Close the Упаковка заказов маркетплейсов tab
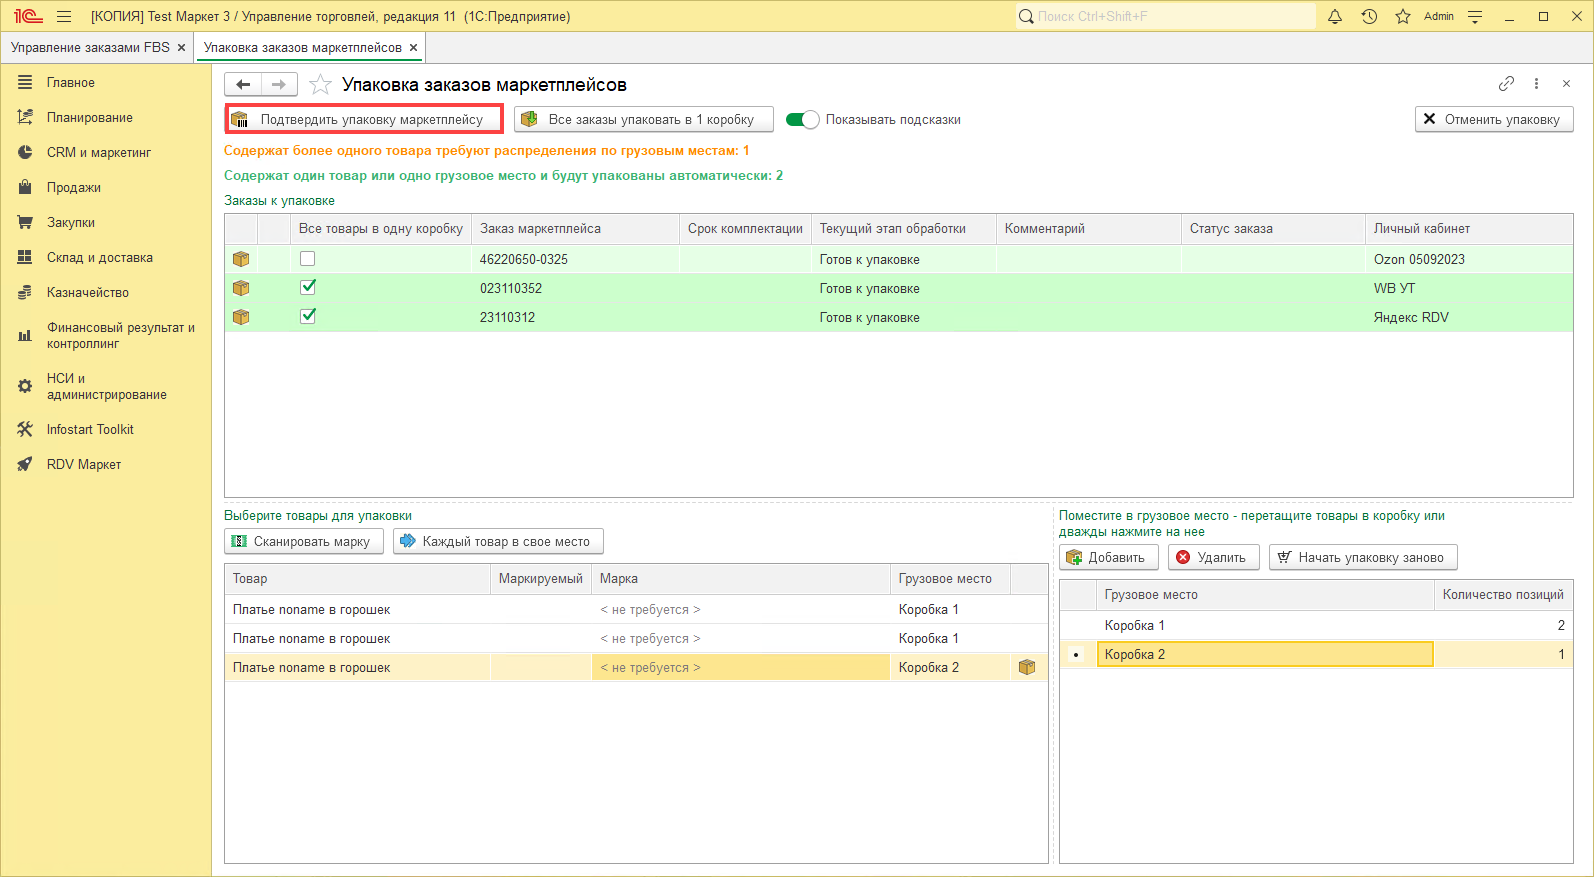The height and width of the screenshot is (877, 1594). (413, 47)
